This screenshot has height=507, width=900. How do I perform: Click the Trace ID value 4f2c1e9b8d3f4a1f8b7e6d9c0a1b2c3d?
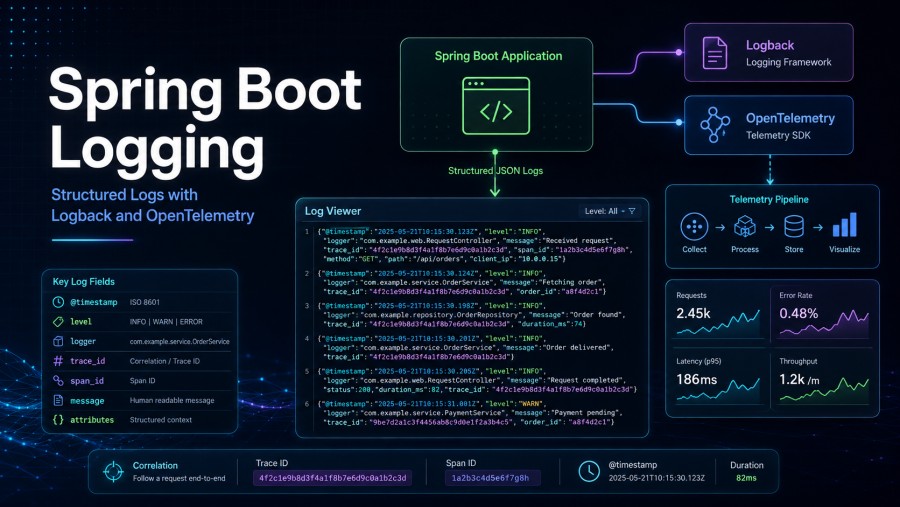[x=332, y=478]
